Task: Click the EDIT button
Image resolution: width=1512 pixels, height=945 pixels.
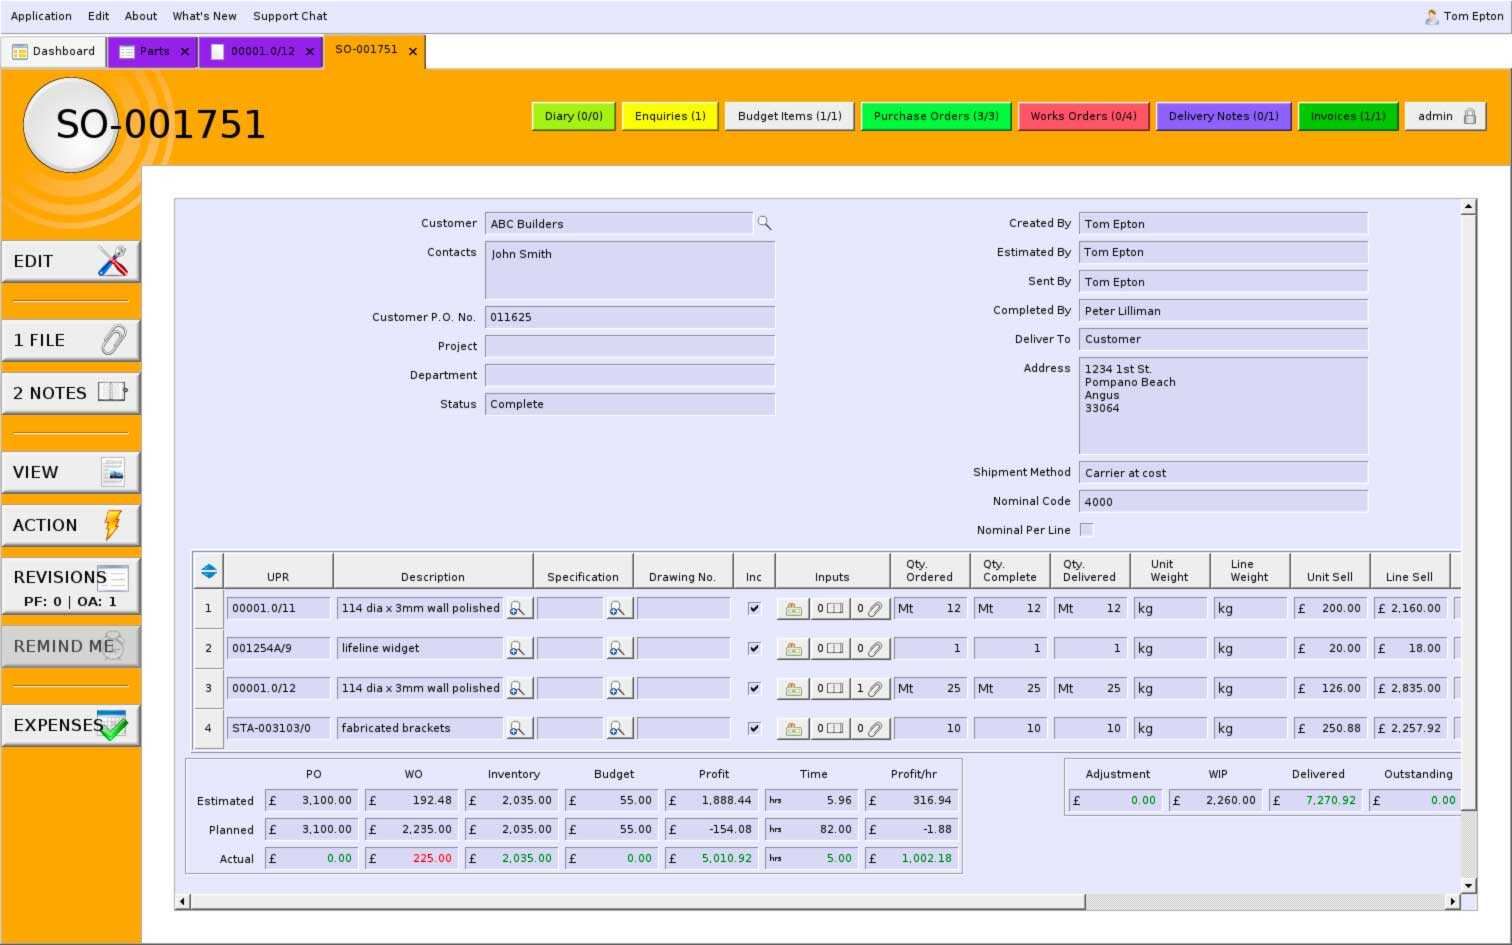Action: click(70, 261)
